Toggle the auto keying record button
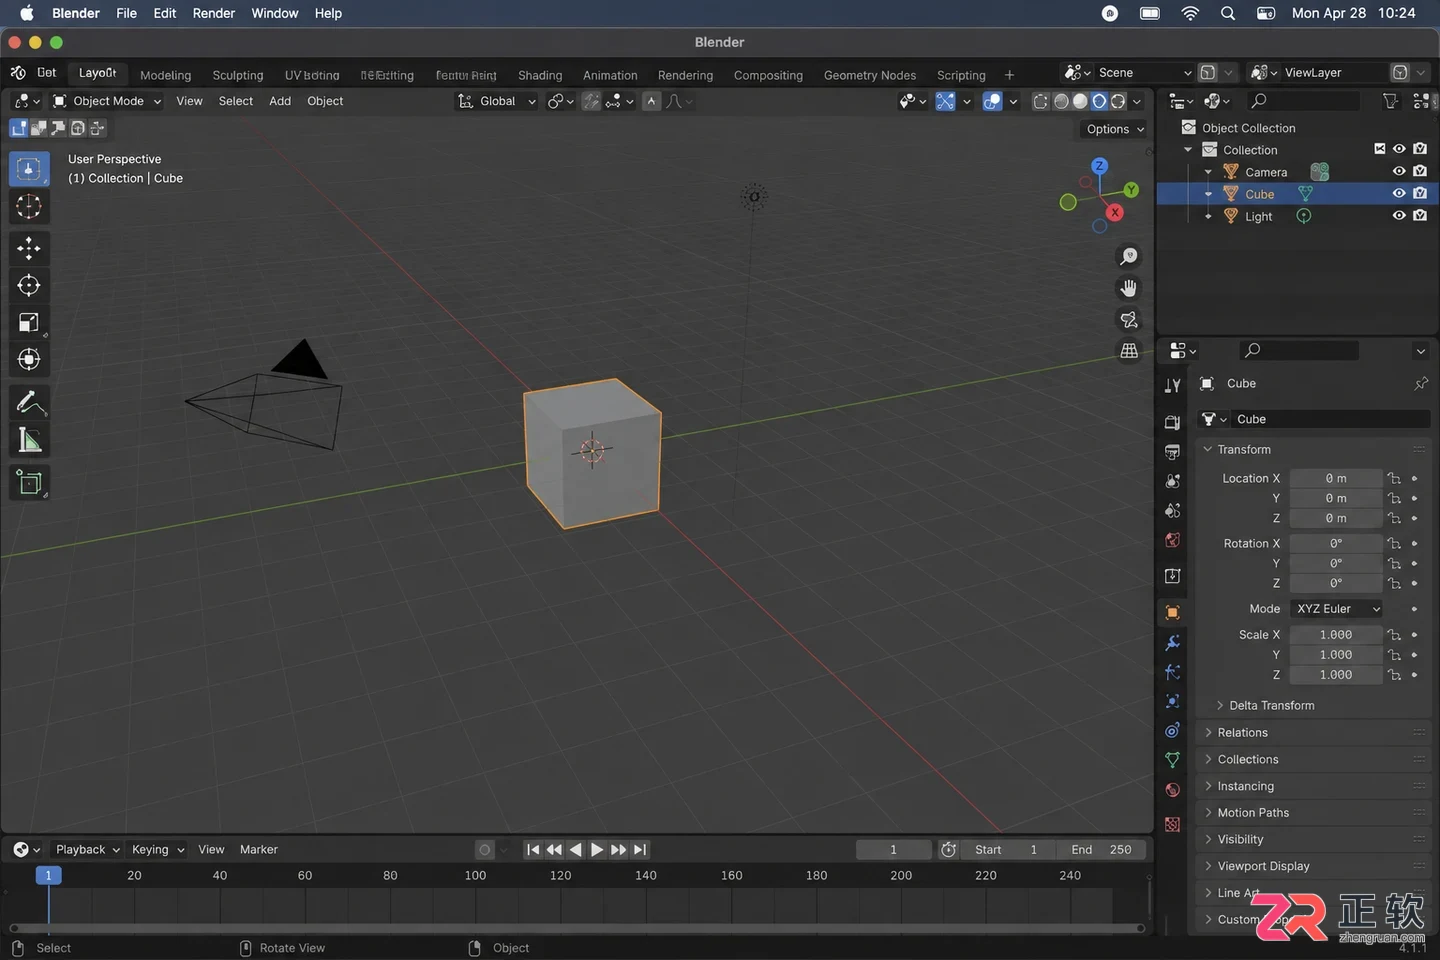This screenshot has height=960, width=1440. [x=485, y=850]
